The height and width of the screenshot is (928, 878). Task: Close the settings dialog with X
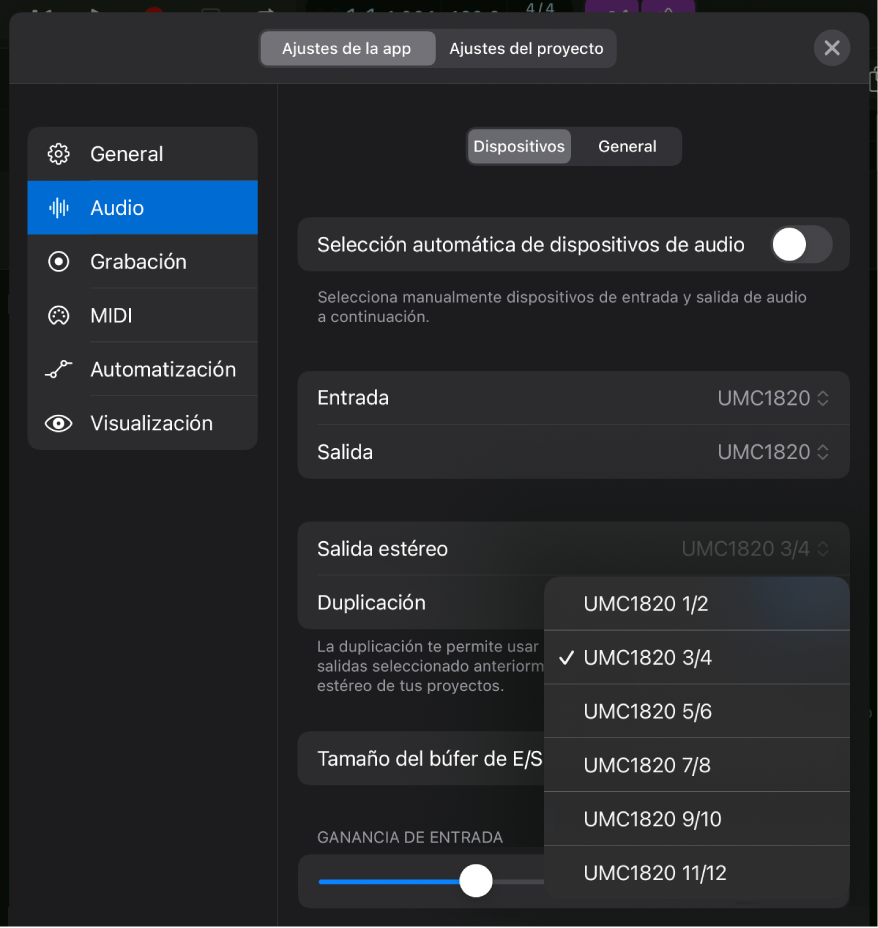[831, 48]
